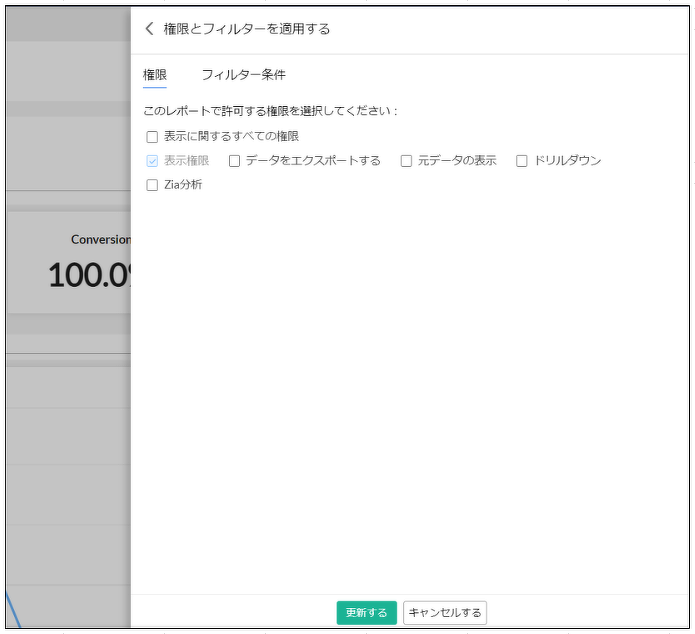Viewport: 695px width, 634px height.
Task: Enable the 表示に関するすべての権限 checkbox
Action: pyautogui.click(x=152, y=137)
